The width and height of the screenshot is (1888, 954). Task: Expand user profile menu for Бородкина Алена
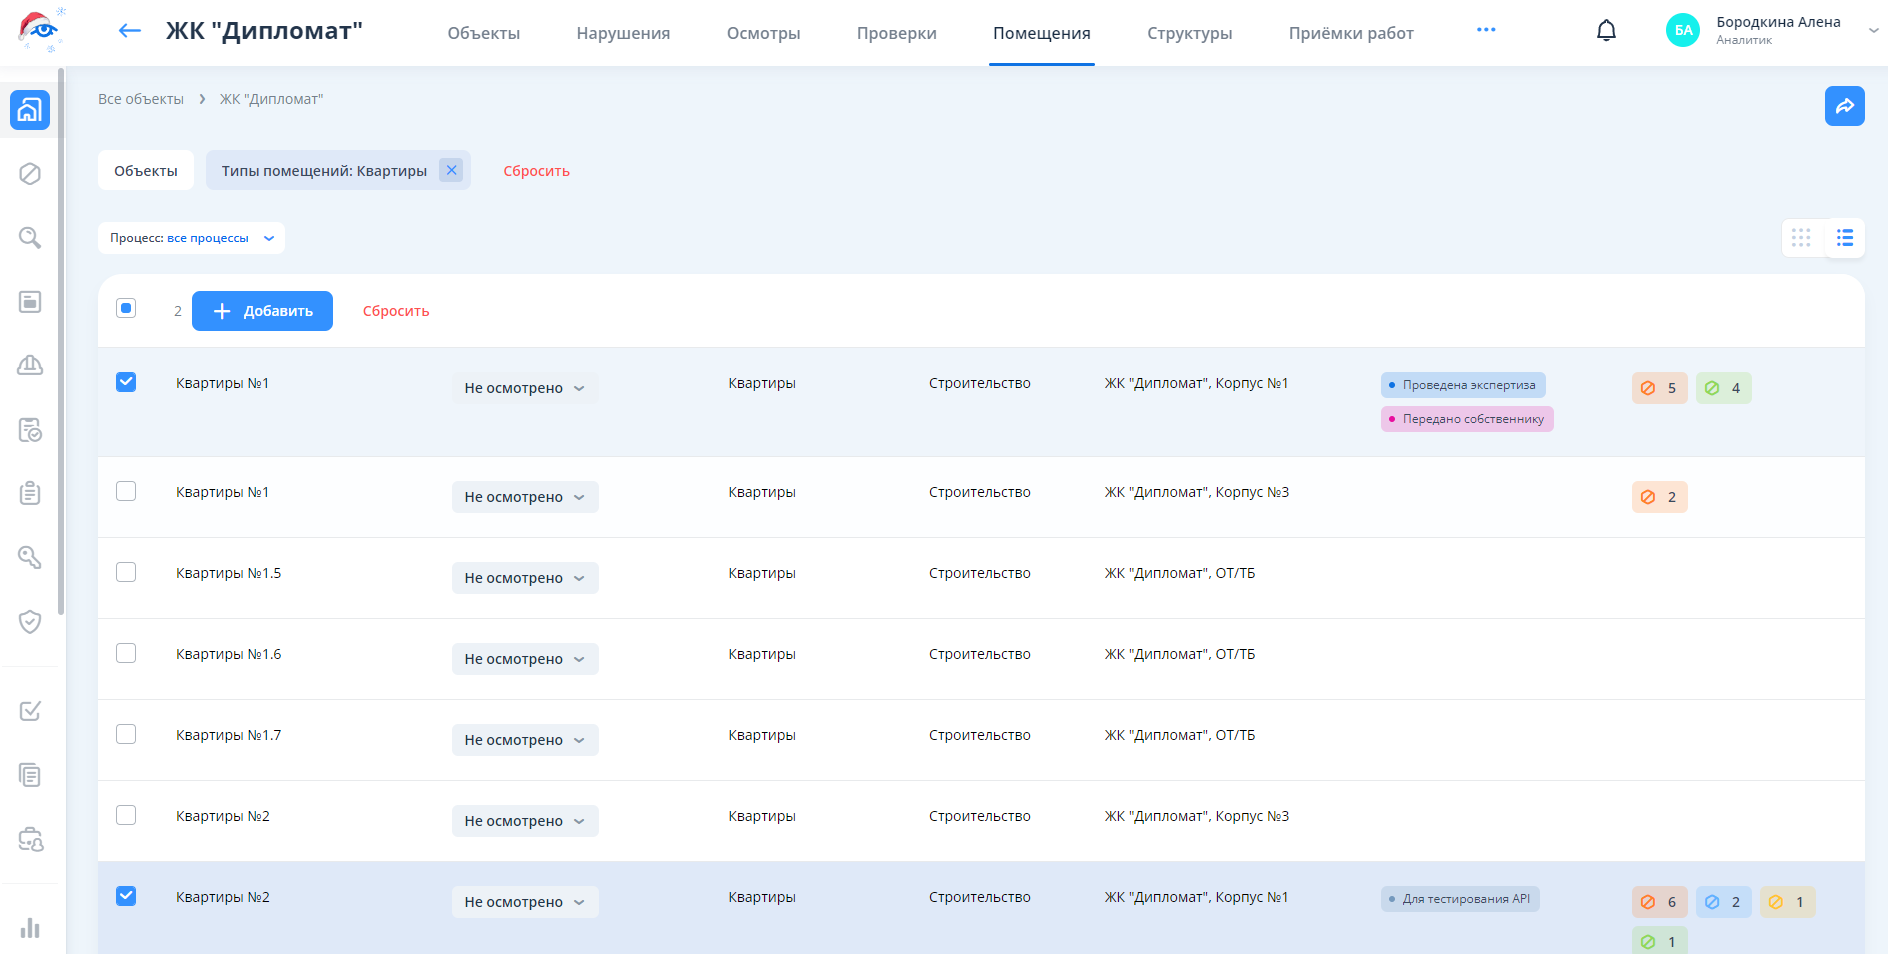click(1872, 31)
